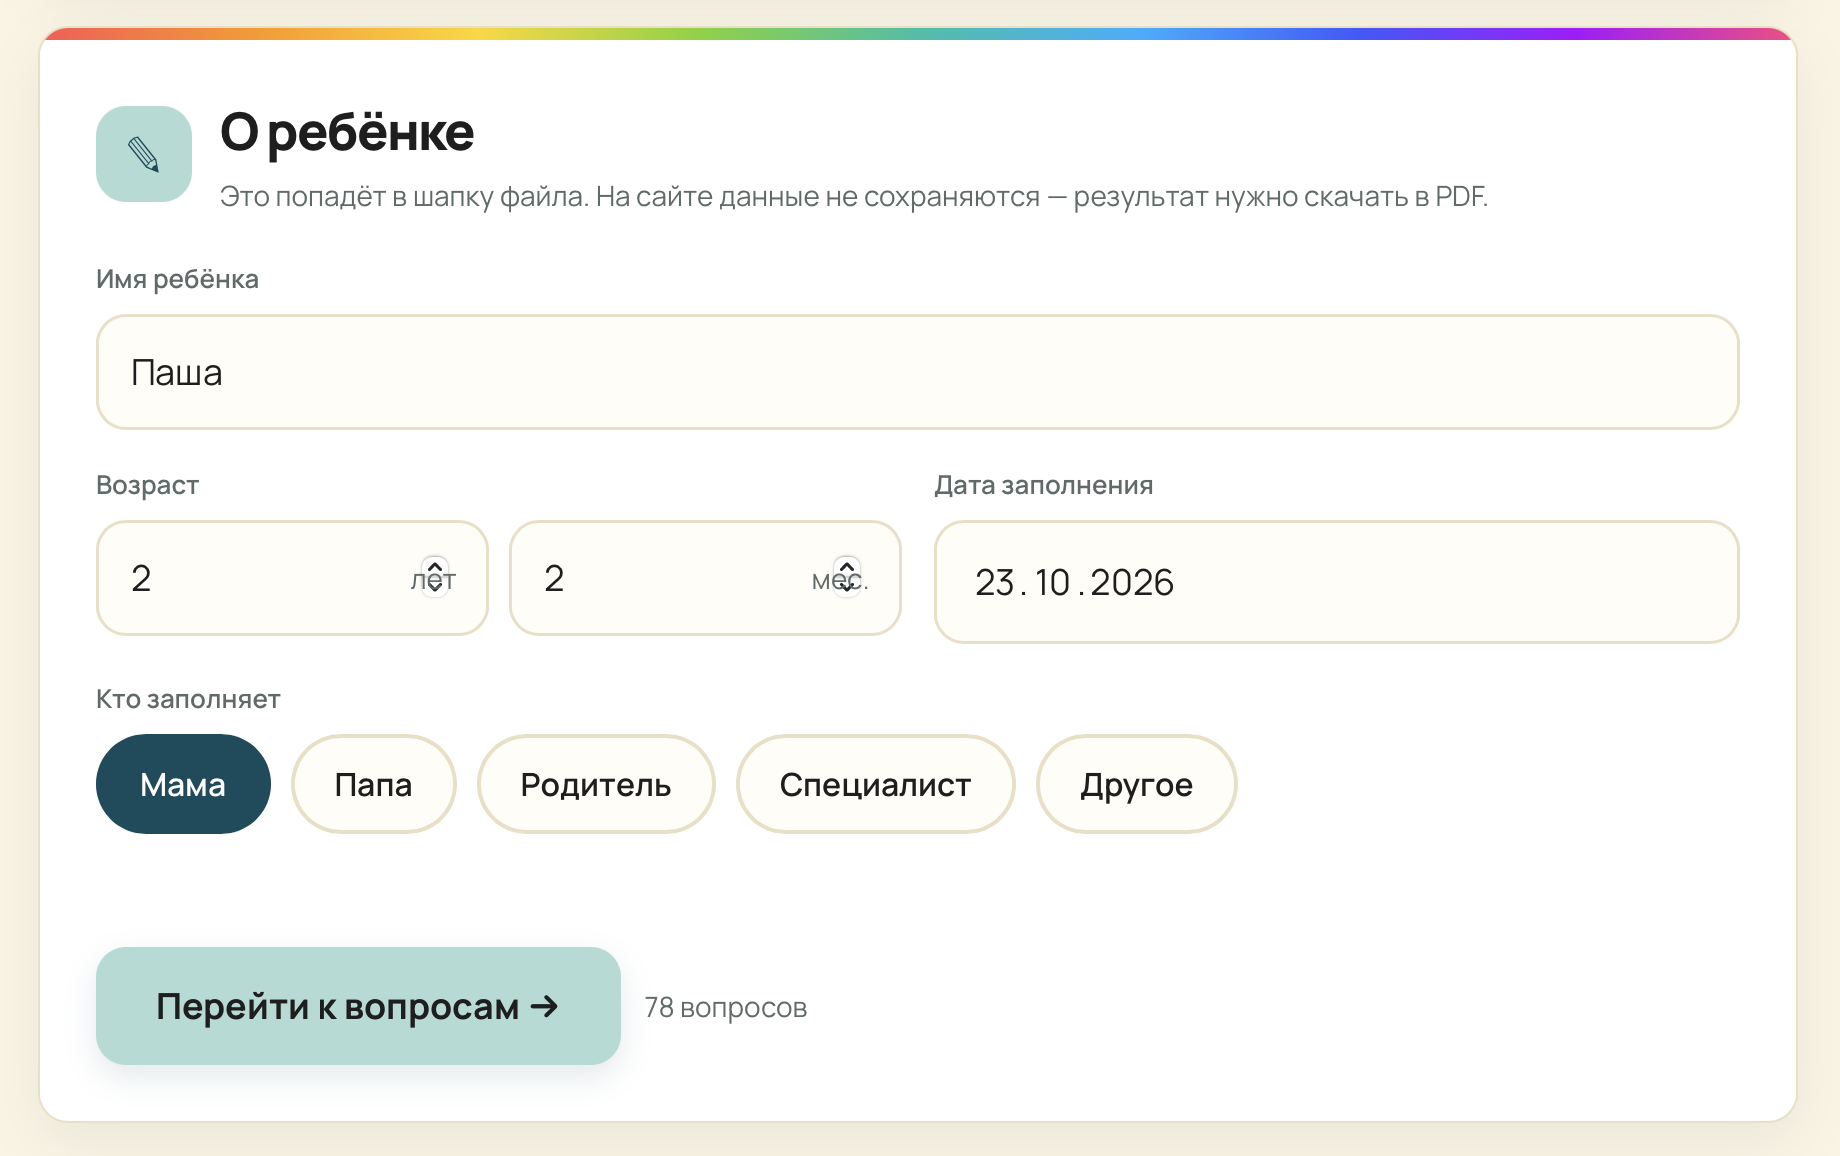Image resolution: width=1840 pixels, height=1156 pixels.
Task: Click the pencil icon beside the heading
Action: click(144, 154)
